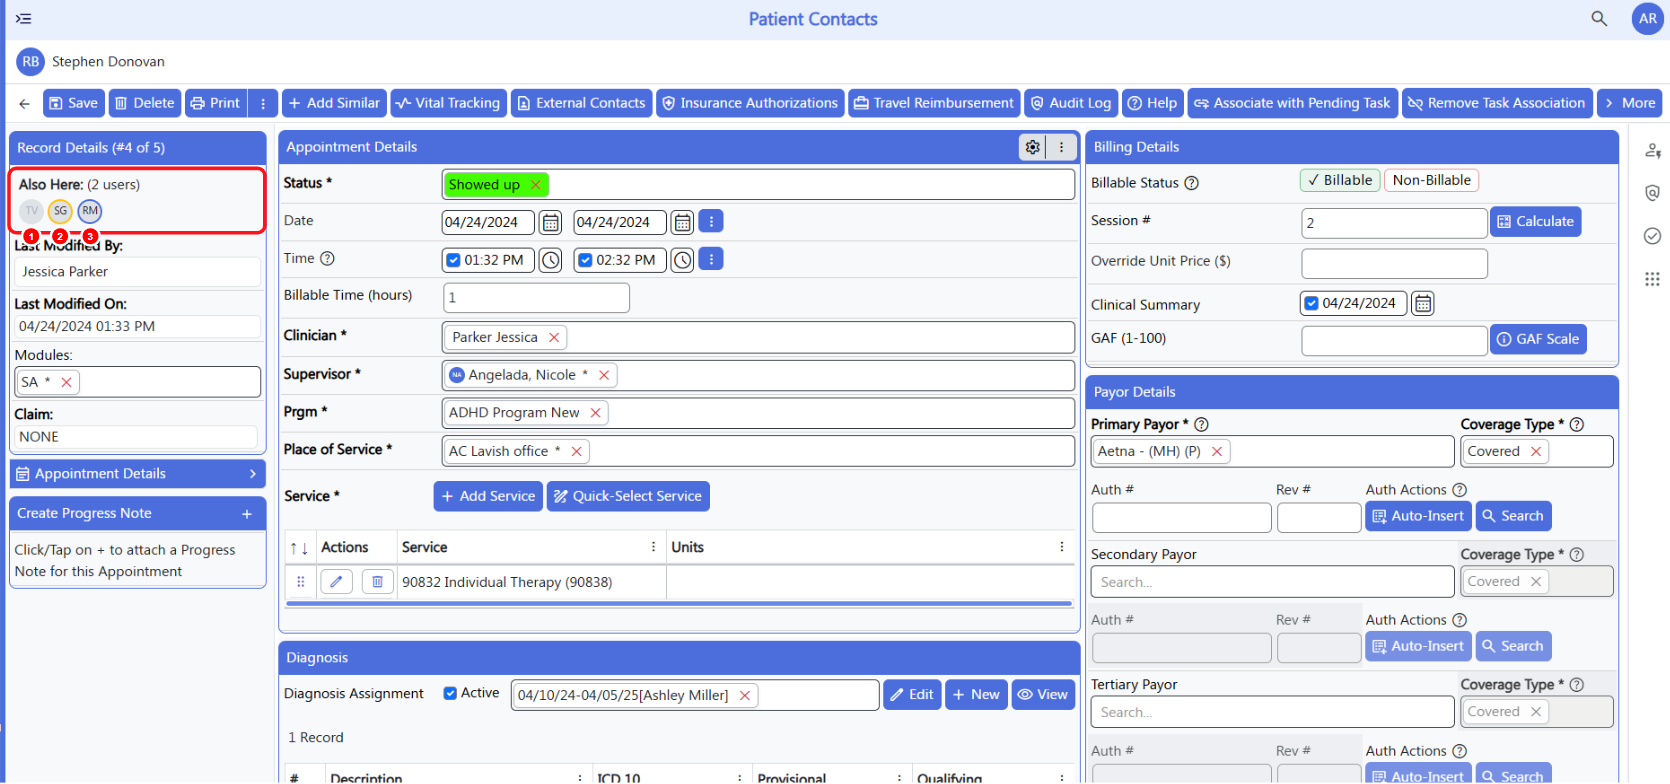Viewport: 1670px width, 784px height.
Task: Open the Date field options menu
Action: 710,221
